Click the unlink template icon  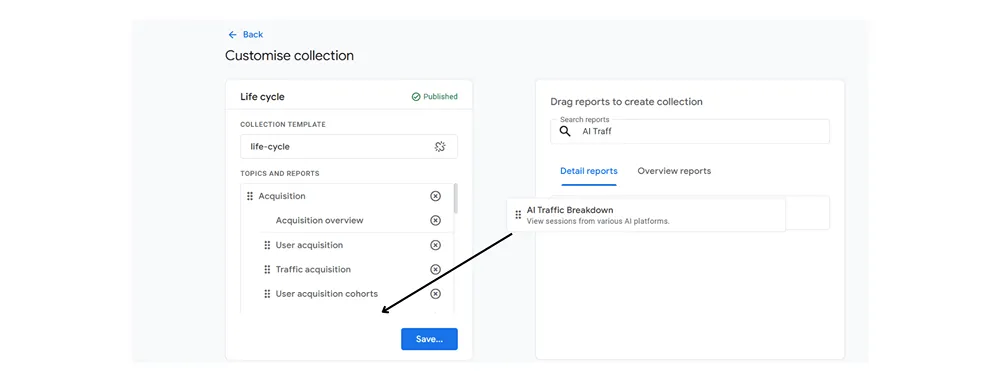(439, 147)
